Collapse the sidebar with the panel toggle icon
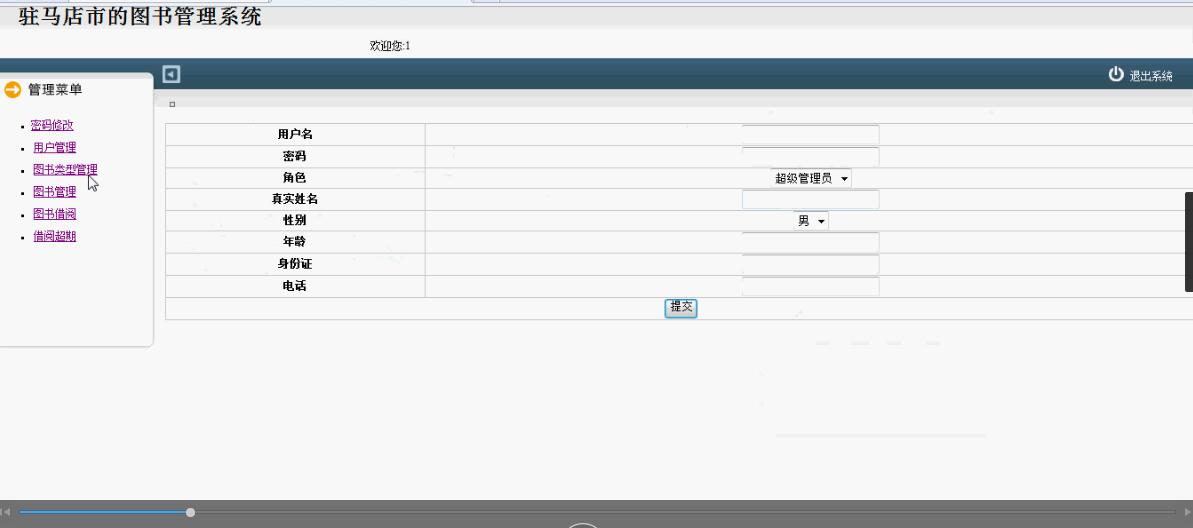This screenshot has height=528, width=1193. coord(171,75)
